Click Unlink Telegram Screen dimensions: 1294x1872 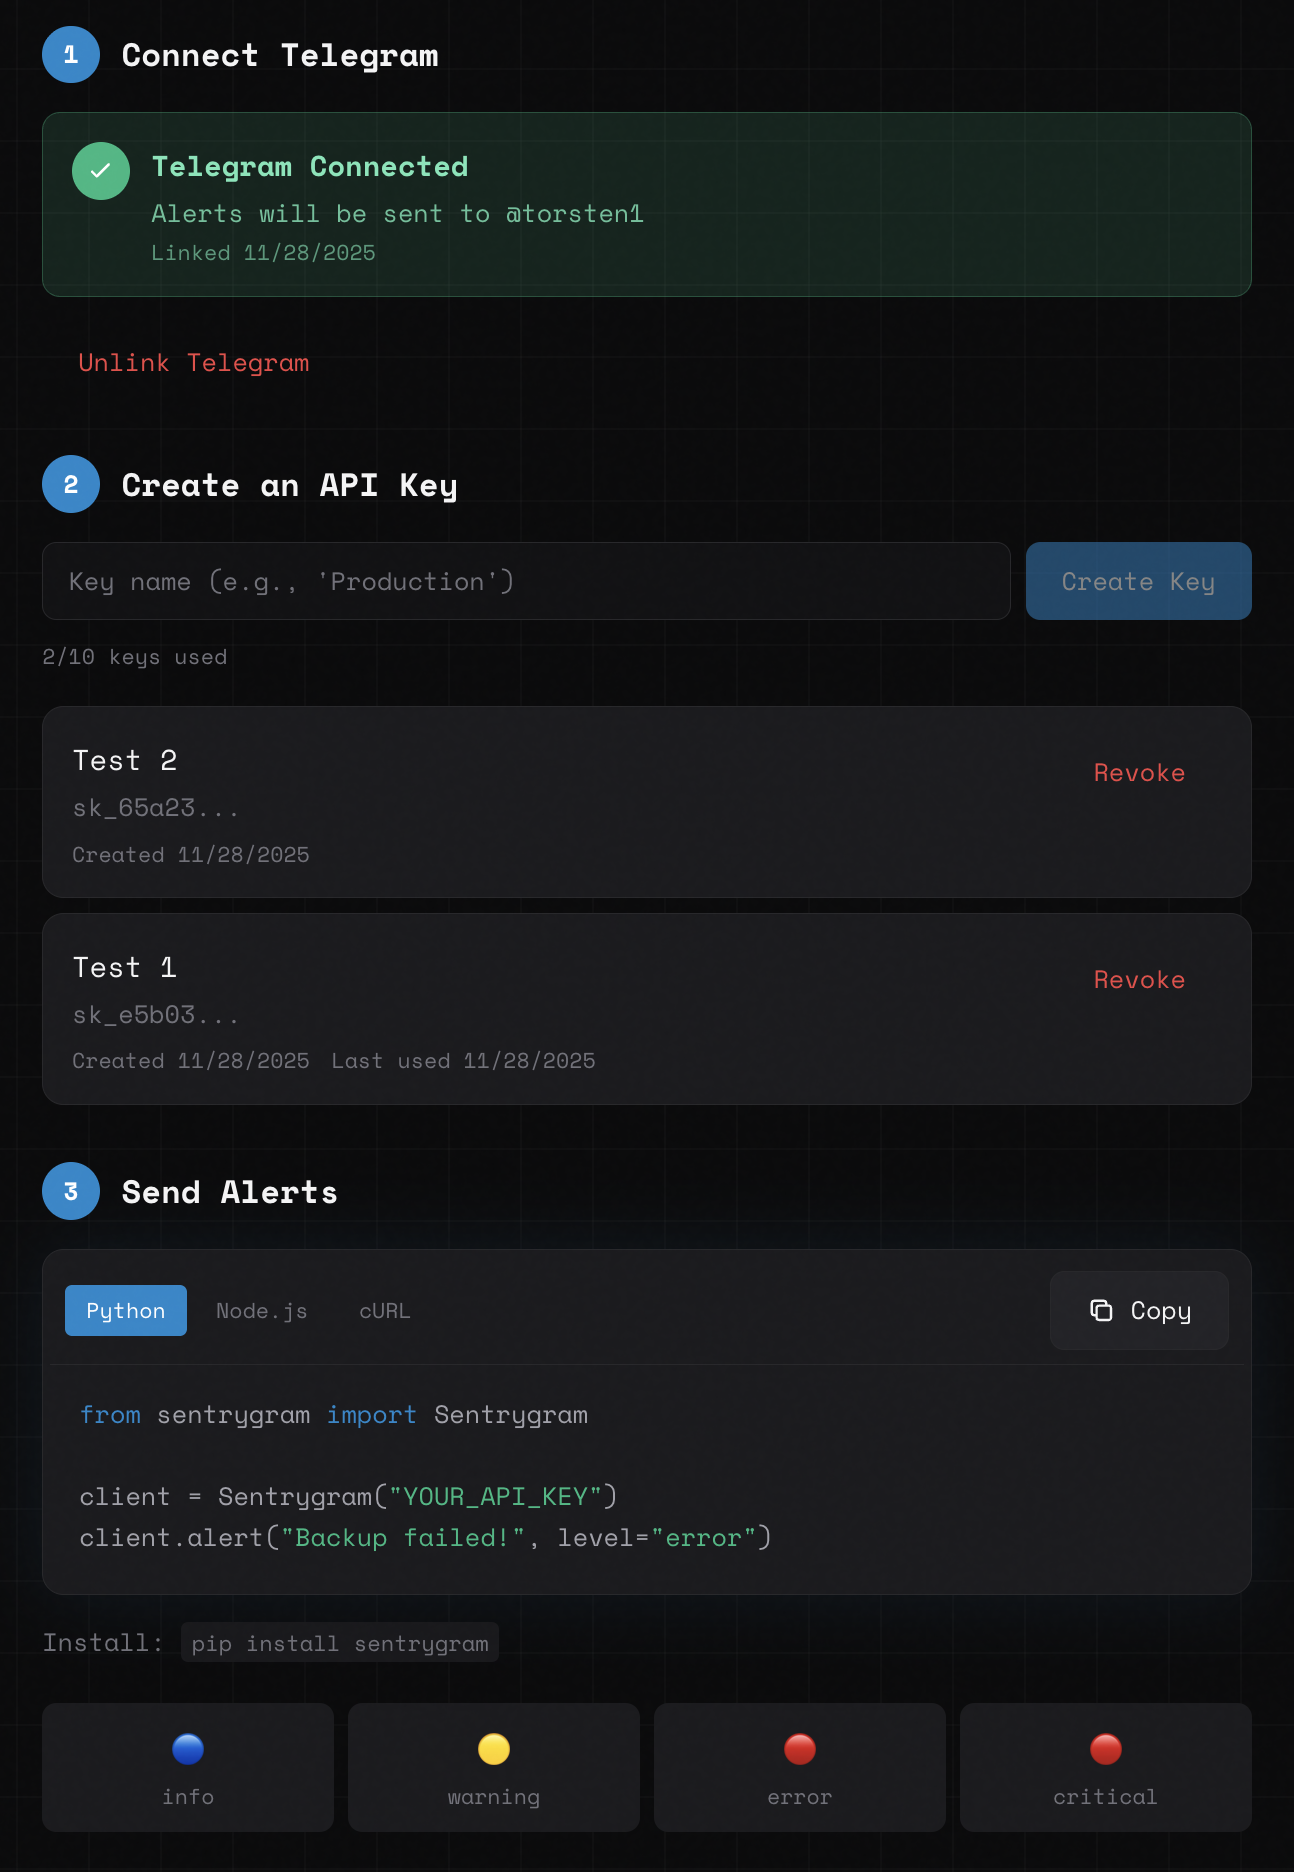(x=194, y=363)
